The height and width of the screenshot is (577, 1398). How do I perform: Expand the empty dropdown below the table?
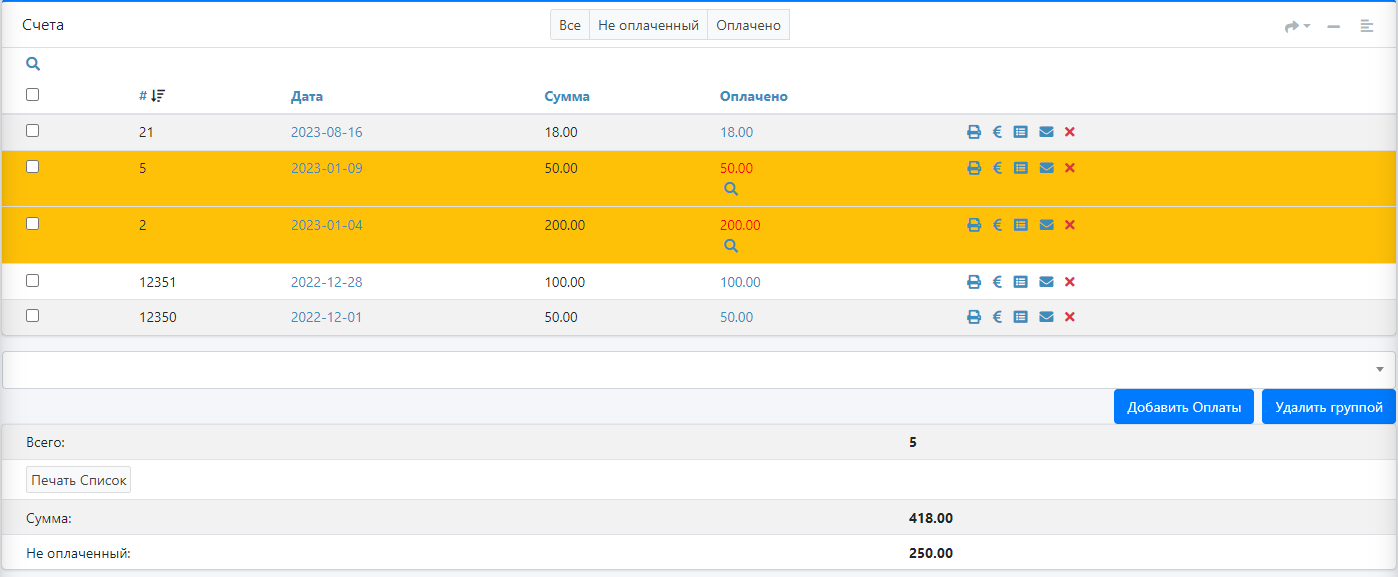(698, 370)
